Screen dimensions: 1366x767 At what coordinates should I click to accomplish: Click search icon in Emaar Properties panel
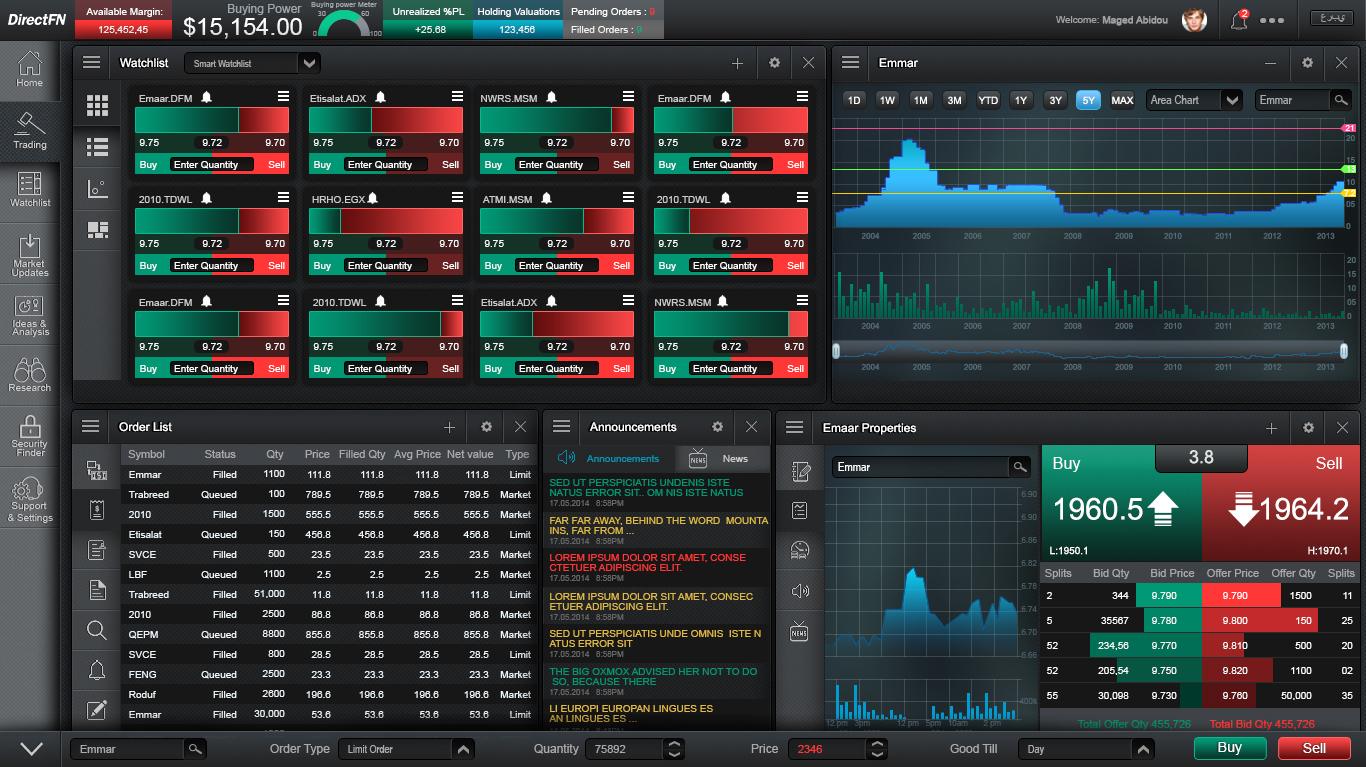coord(1019,467)
